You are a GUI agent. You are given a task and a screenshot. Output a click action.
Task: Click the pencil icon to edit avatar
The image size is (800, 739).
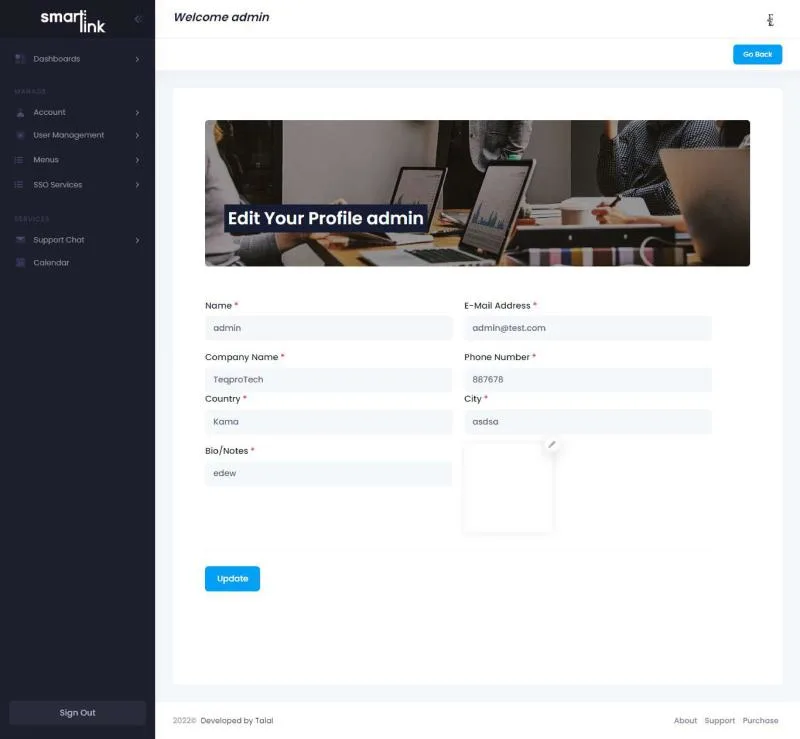(x=552, y=445)
